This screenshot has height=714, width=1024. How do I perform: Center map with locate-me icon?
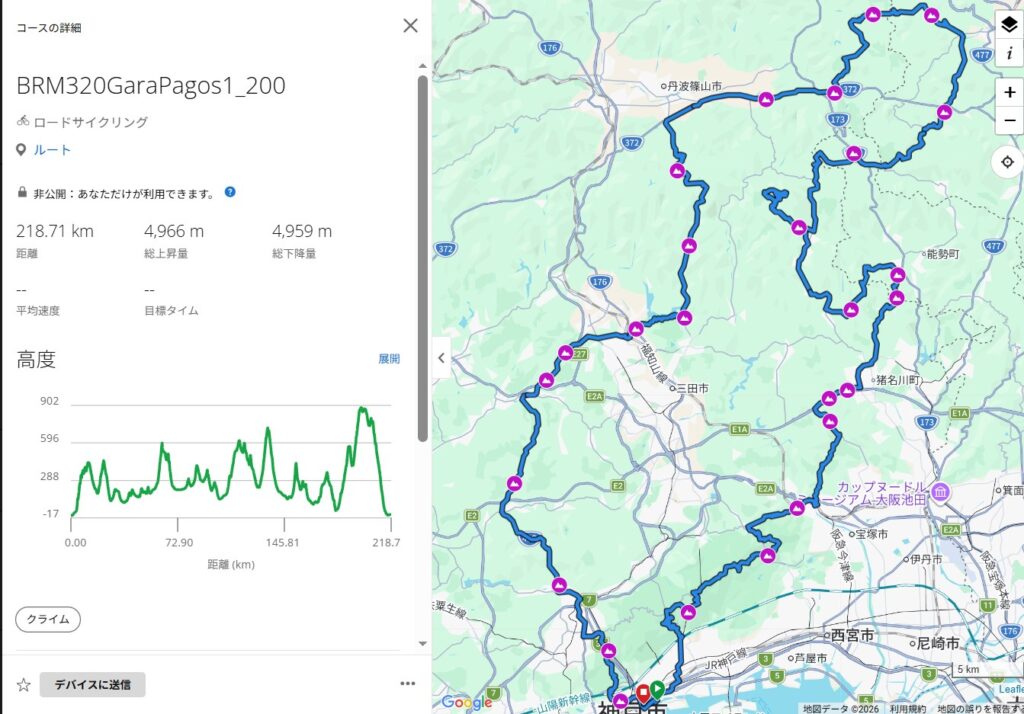1008,162
